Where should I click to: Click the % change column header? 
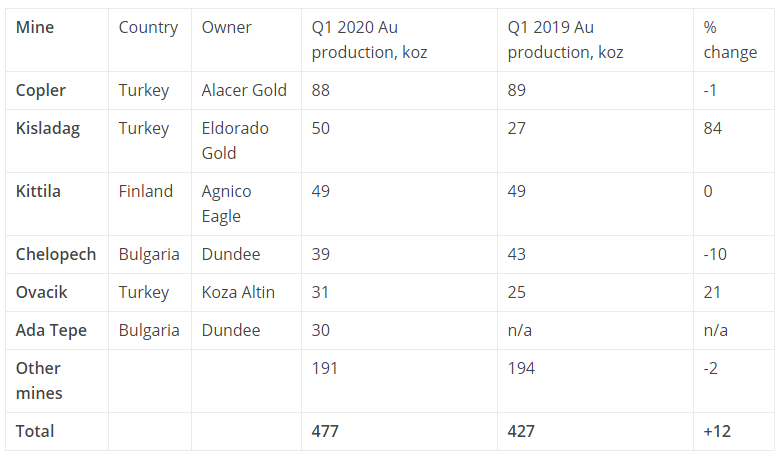tap(730, 40)
